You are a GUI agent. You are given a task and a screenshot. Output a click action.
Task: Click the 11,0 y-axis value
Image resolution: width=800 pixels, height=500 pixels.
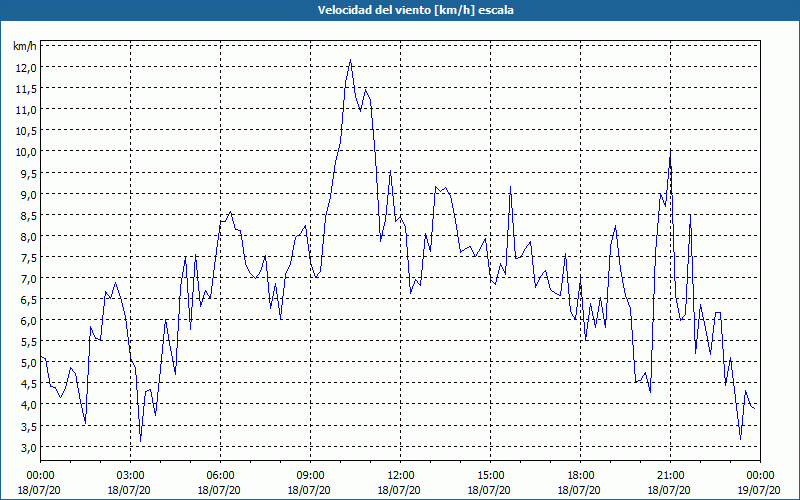point(26,110)
